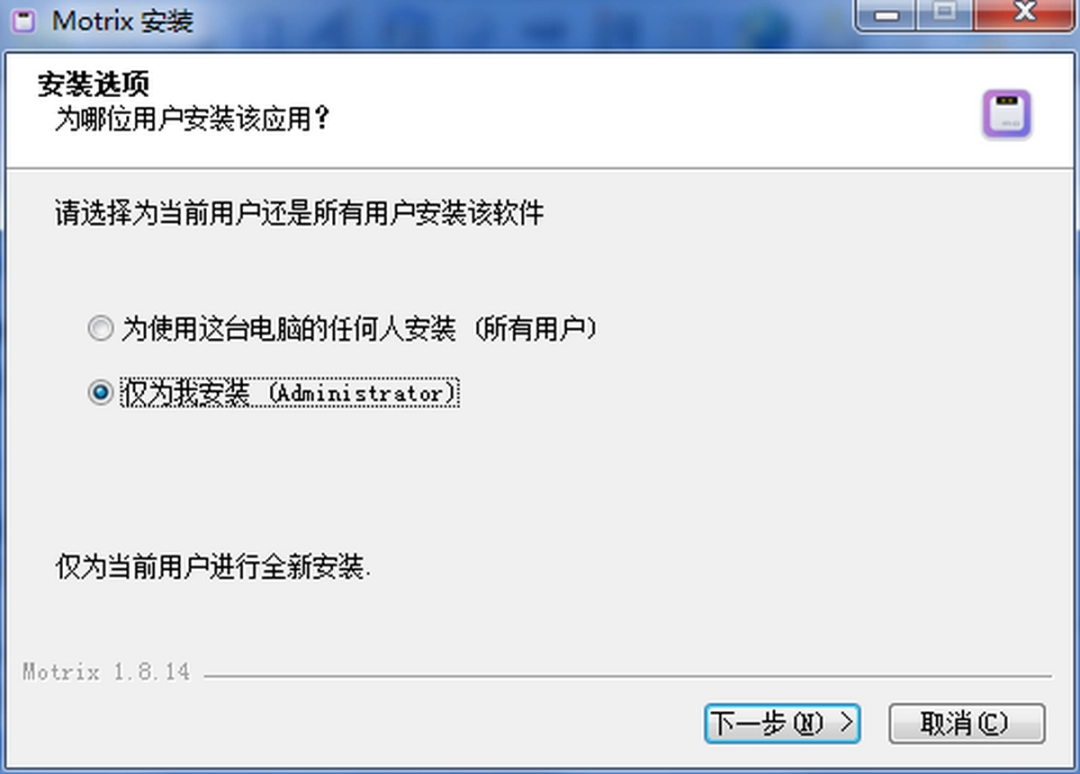Click the 安装选项 heading
The width and height of the screenshot is (1080, 774).
pyautogui.click(x=93, y=84)
